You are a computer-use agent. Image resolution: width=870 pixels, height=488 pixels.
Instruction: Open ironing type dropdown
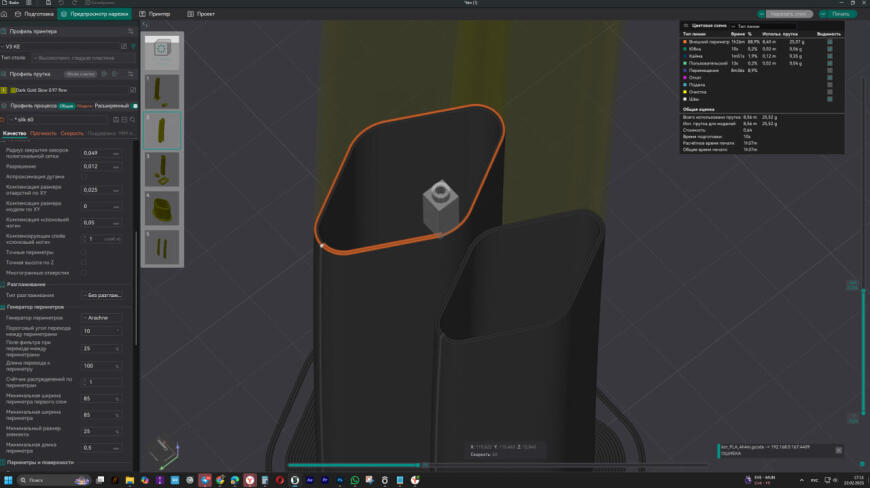[103, 295]
